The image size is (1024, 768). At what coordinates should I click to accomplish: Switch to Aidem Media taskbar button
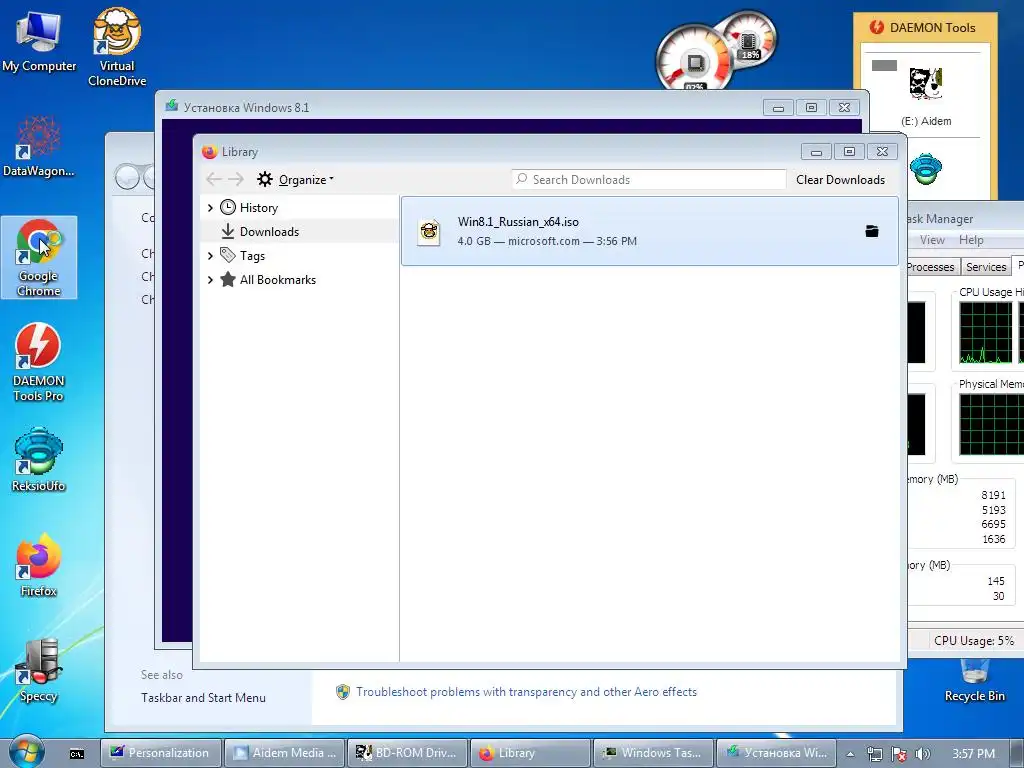(285, 753)
